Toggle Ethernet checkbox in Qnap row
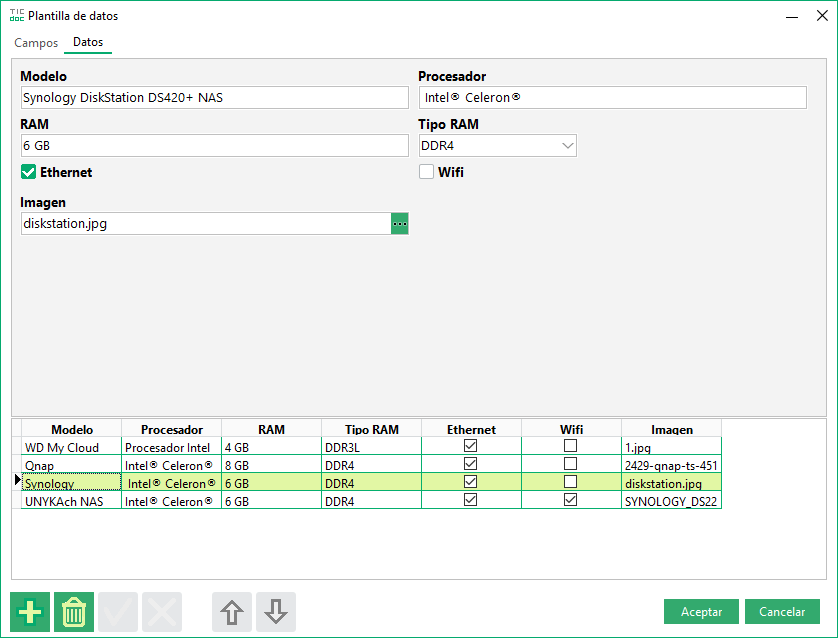The height and width of the screenshot is (639, 838). click(470, 464)
